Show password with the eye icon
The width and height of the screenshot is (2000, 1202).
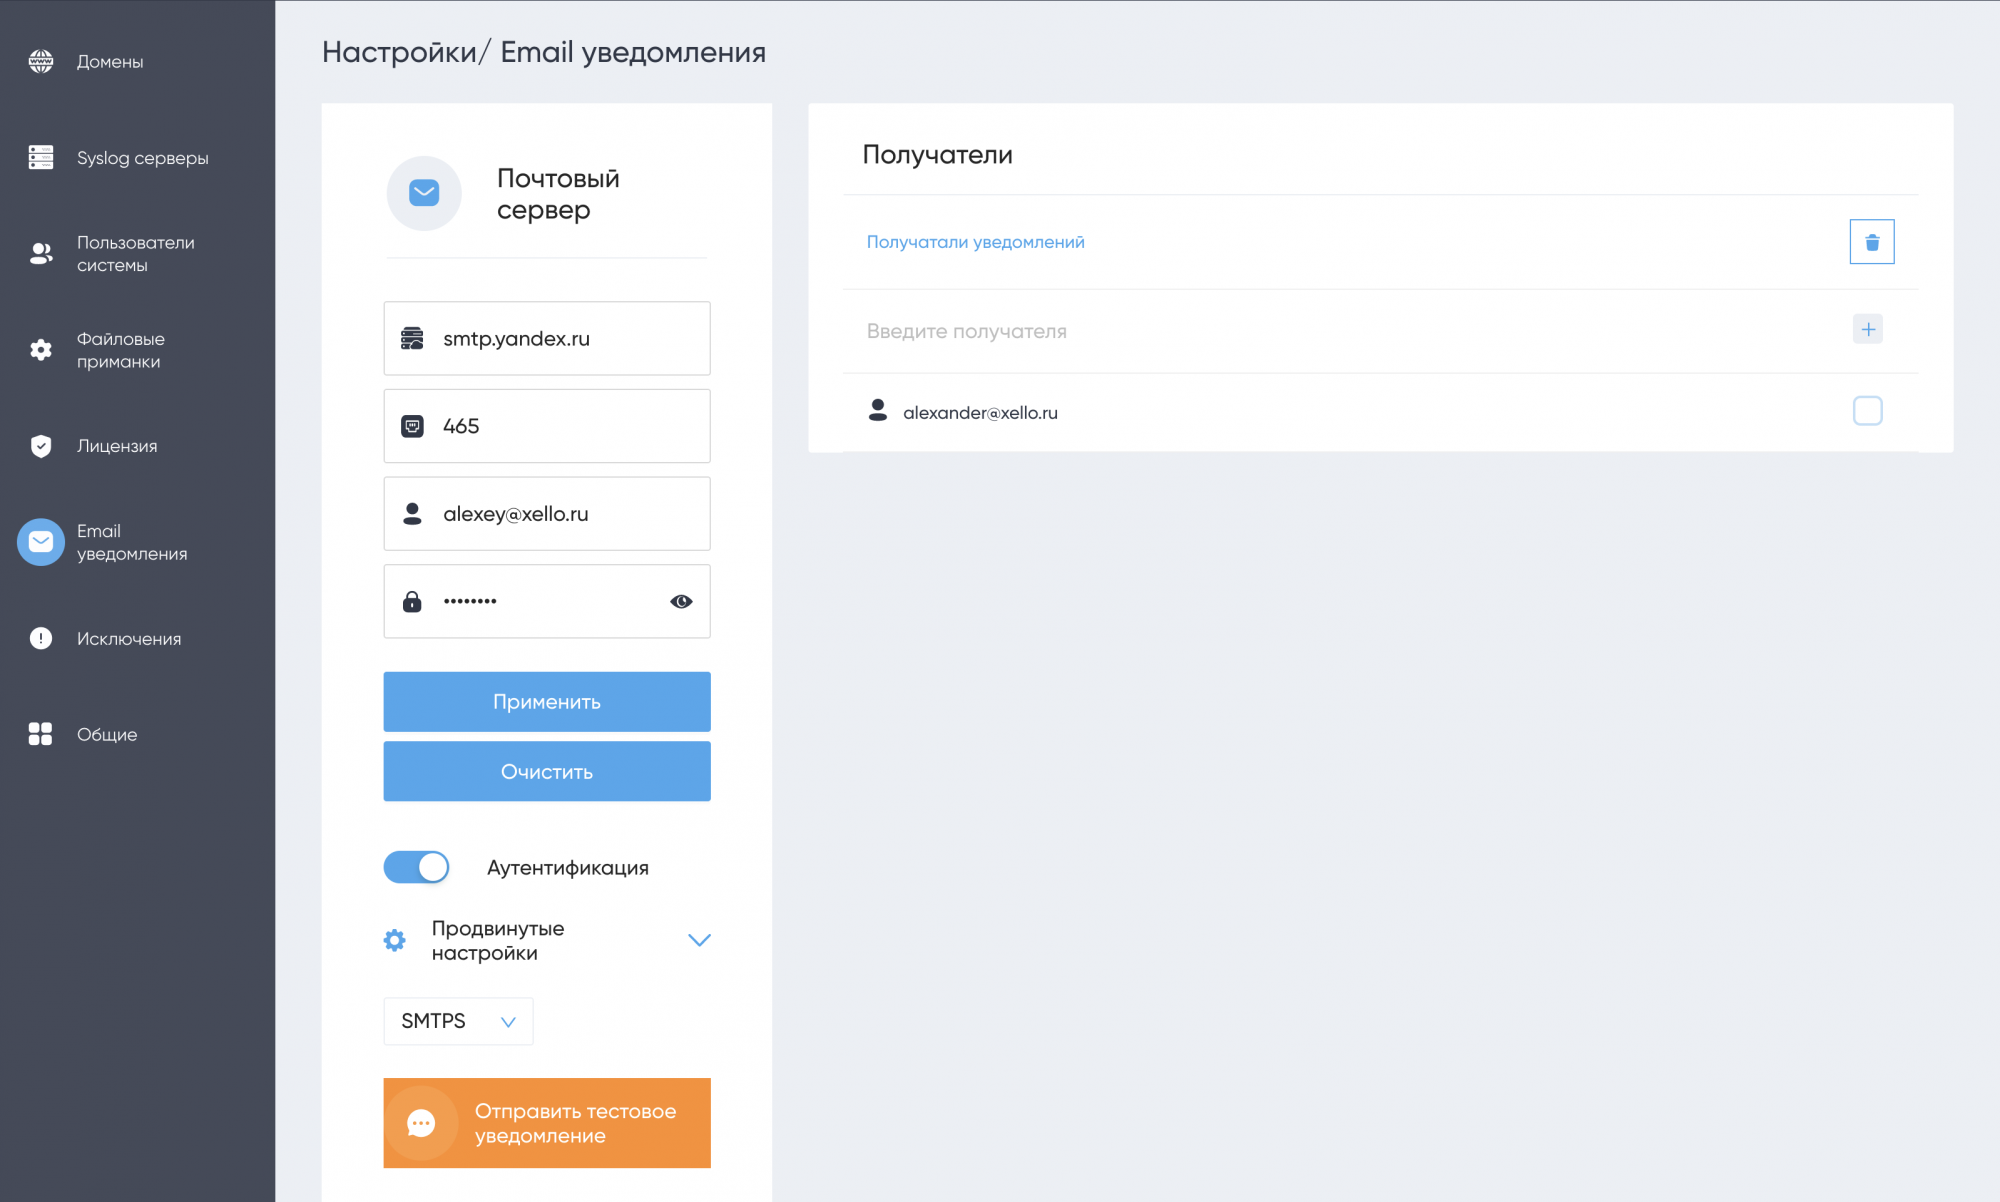point(681,601)
